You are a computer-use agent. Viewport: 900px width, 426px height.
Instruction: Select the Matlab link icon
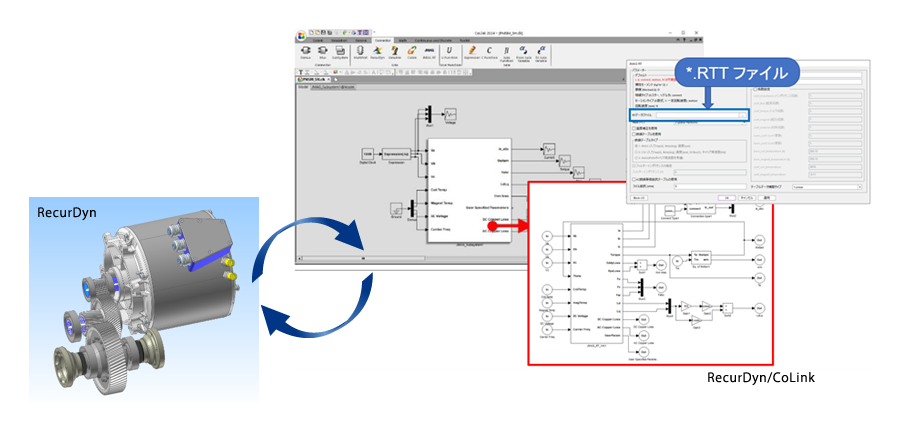click(360, 52)
